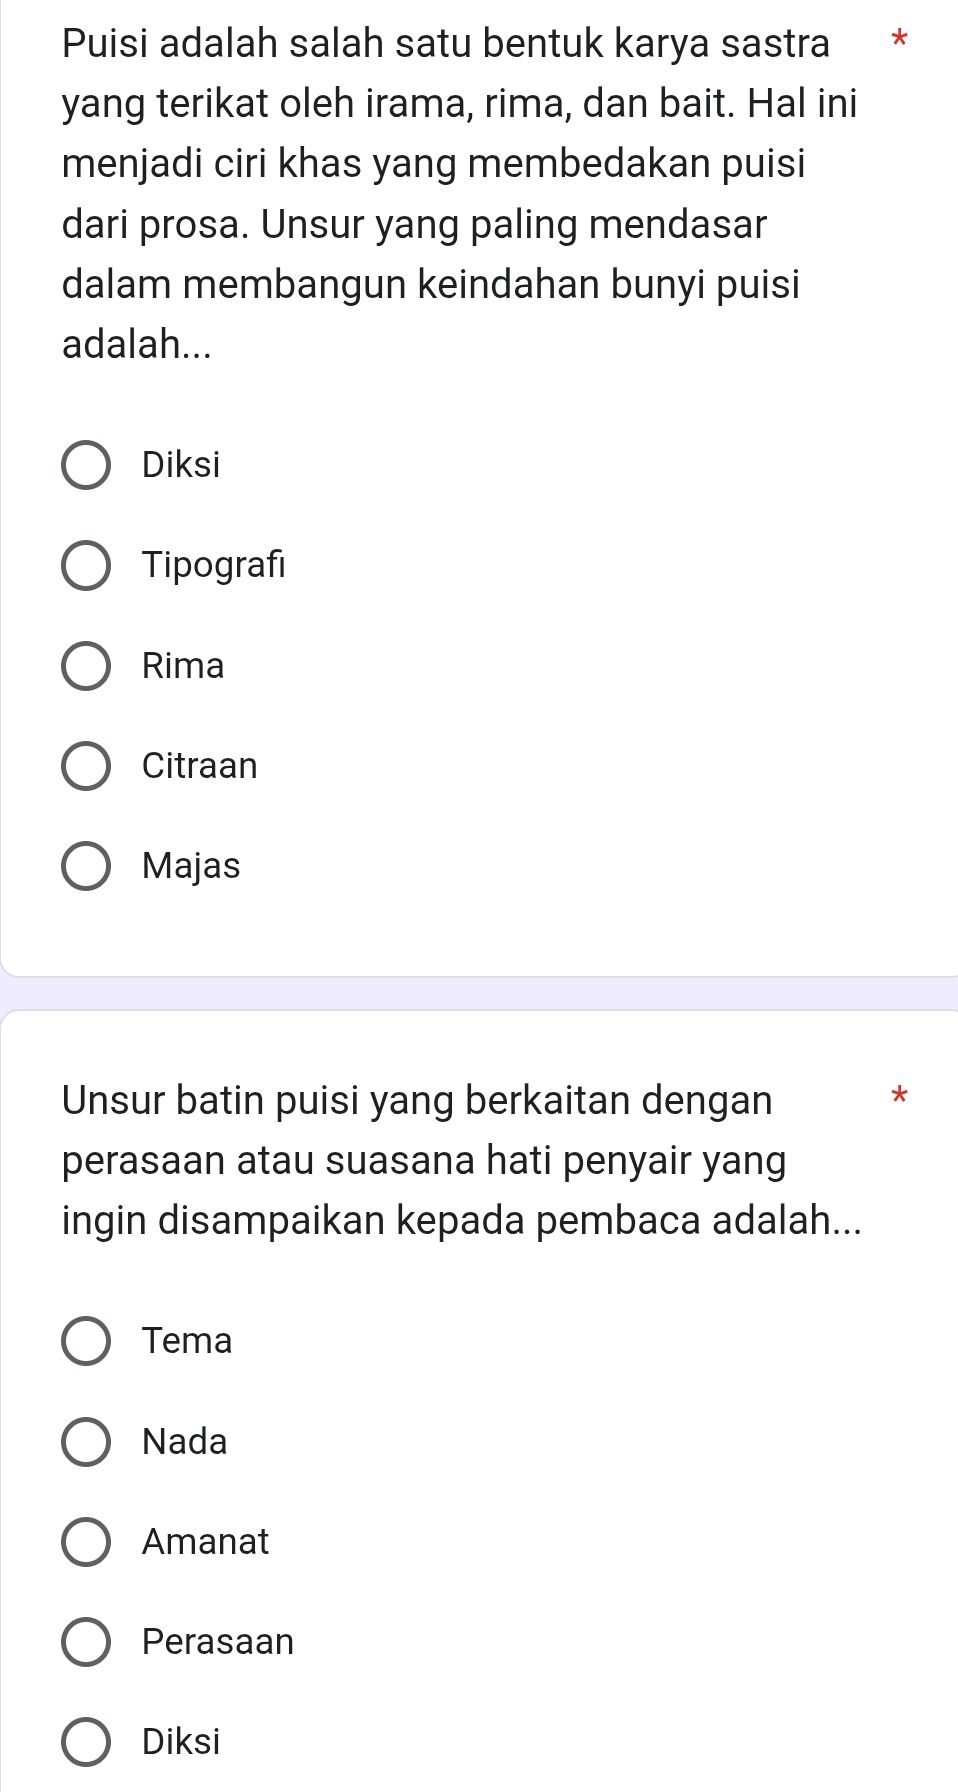Click the Rima option label text
Screen dimensions: 958x1792
click(x=182, y=665)
